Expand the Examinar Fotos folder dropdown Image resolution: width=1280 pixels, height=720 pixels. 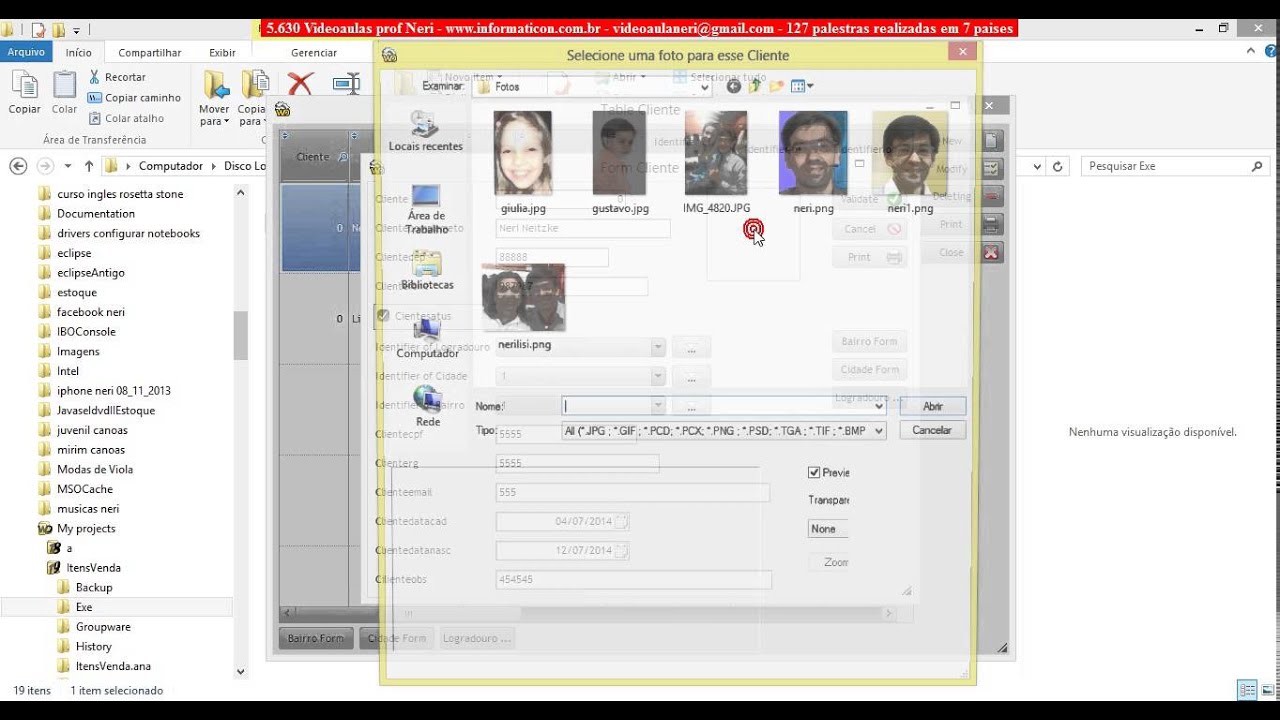[x=704, y=87]
